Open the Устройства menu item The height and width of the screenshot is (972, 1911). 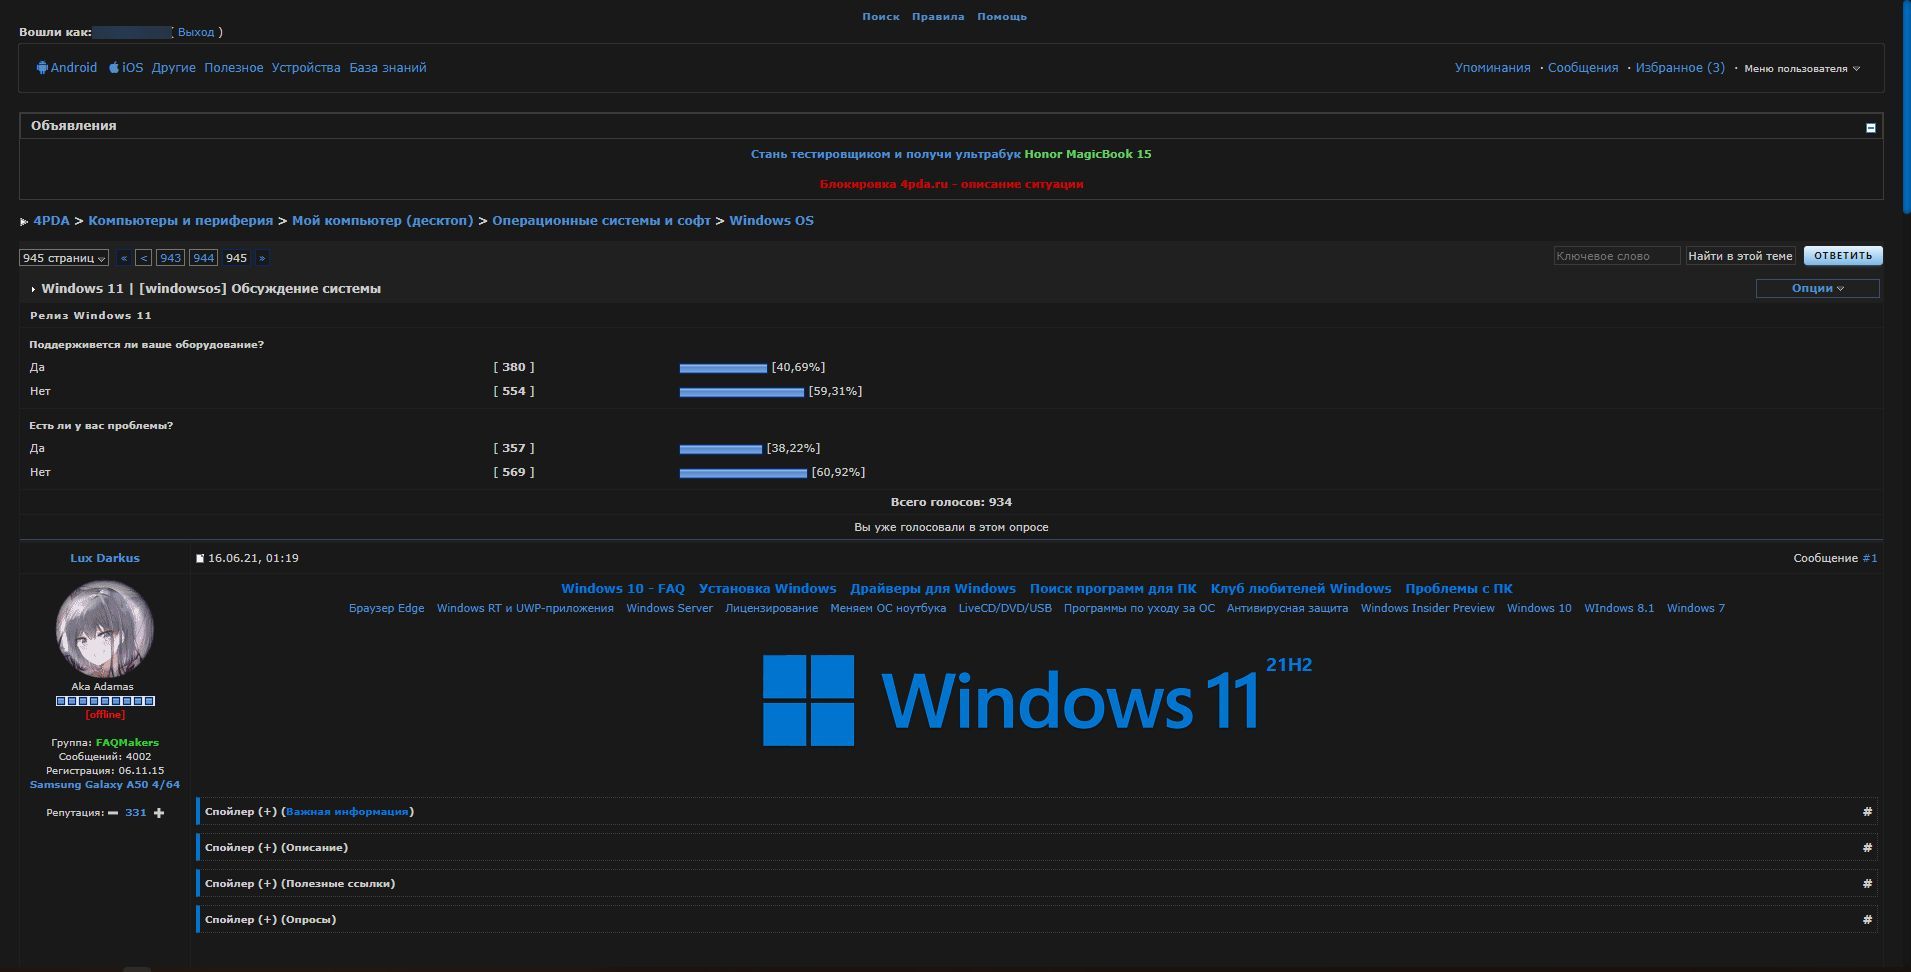tap(306, 68)
